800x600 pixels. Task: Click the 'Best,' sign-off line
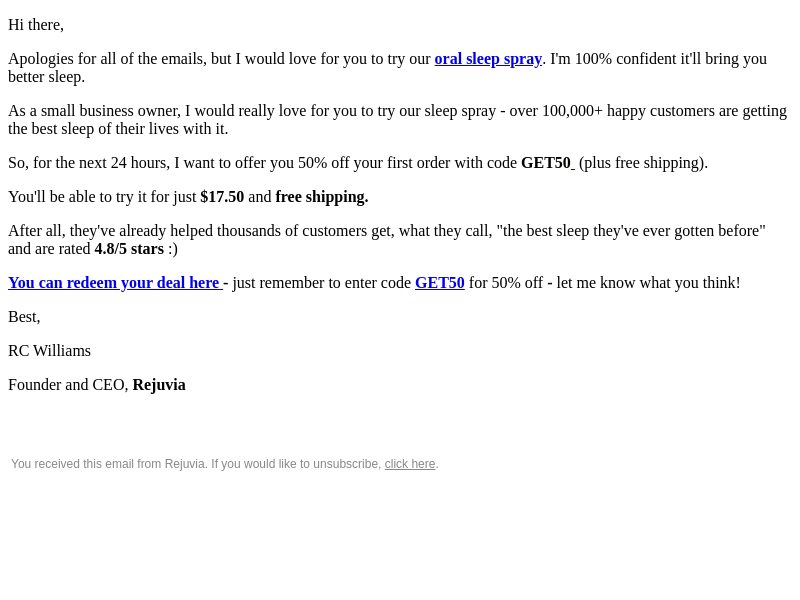(x=24, y=317)
